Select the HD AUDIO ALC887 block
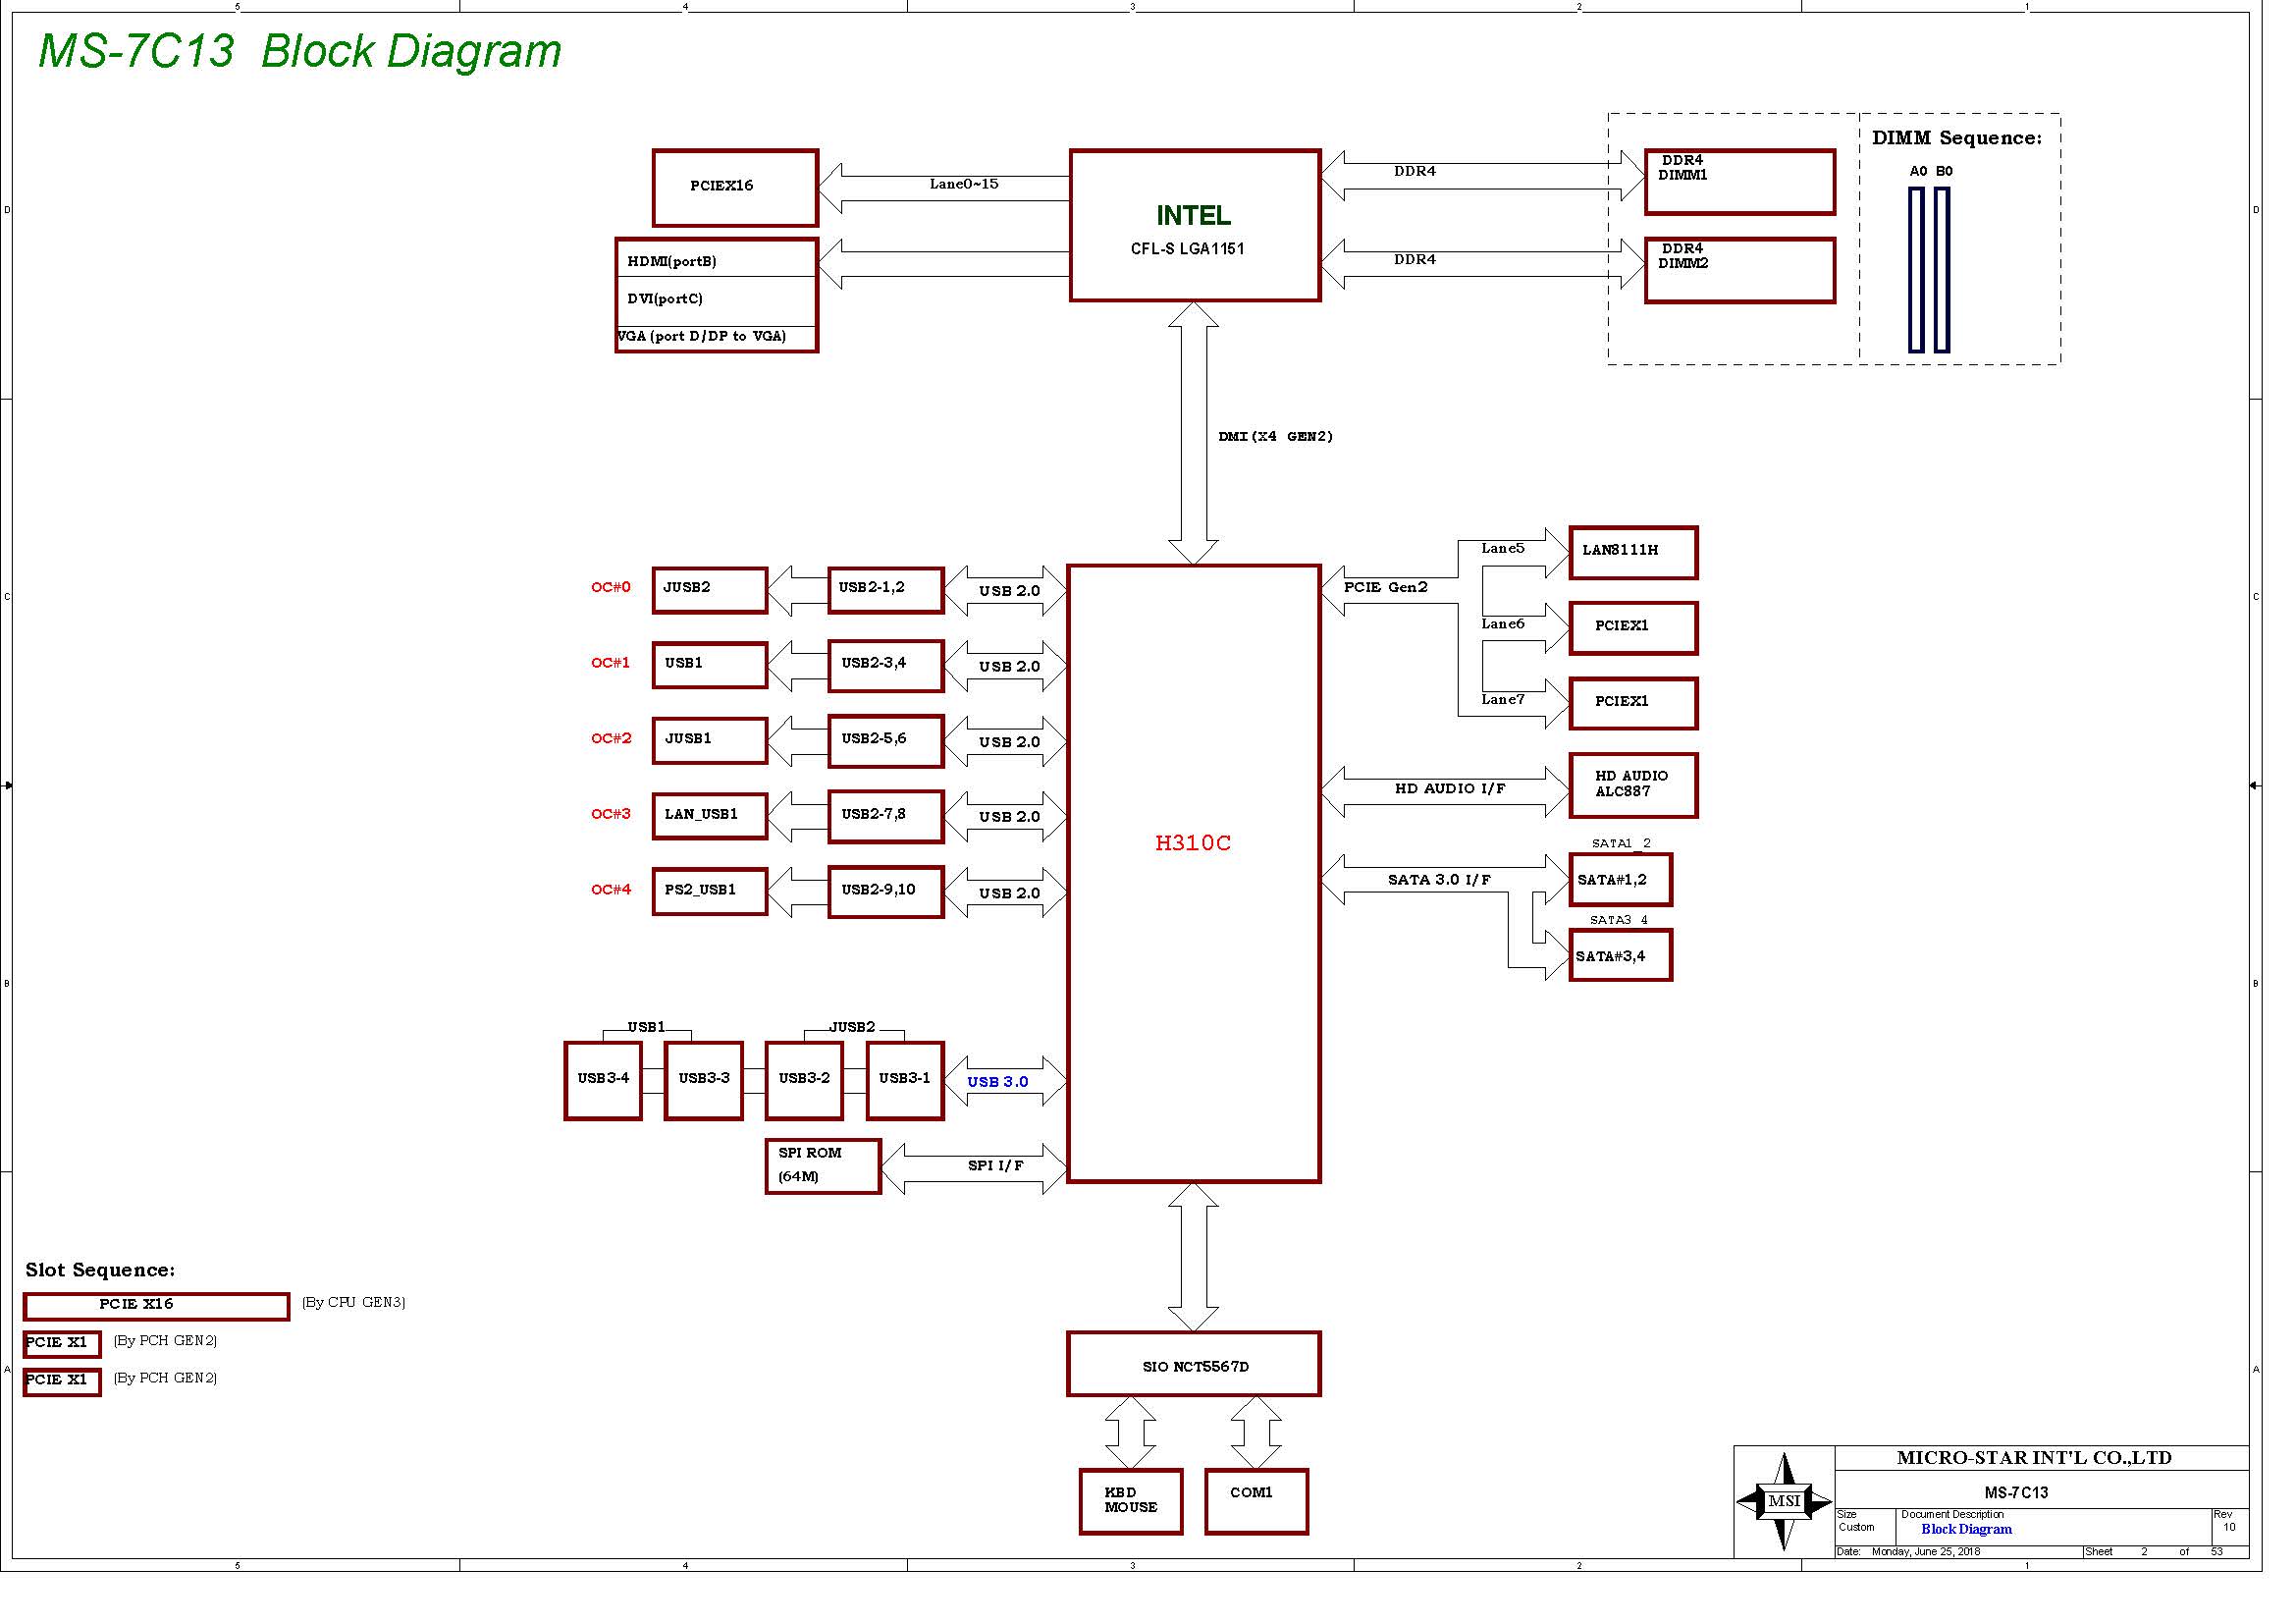The width and height of the screenshot is (2296, 1623). click(x=1634, y=786)
